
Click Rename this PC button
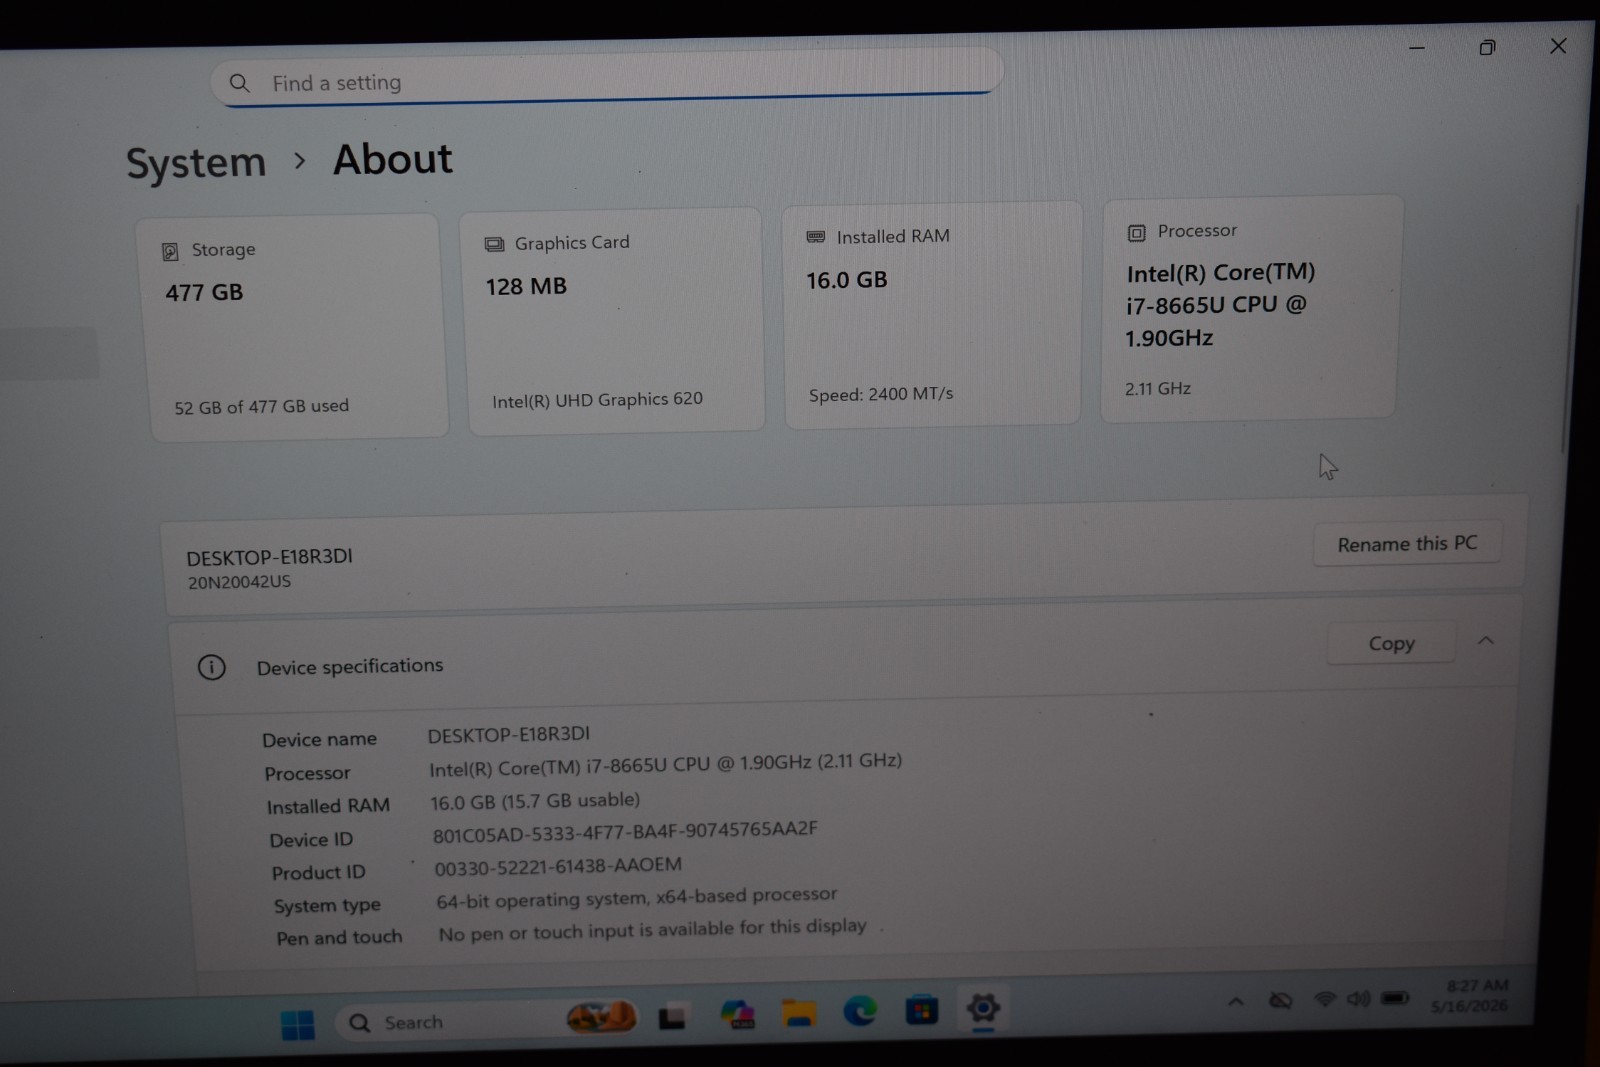click(x=1407, y=544)
